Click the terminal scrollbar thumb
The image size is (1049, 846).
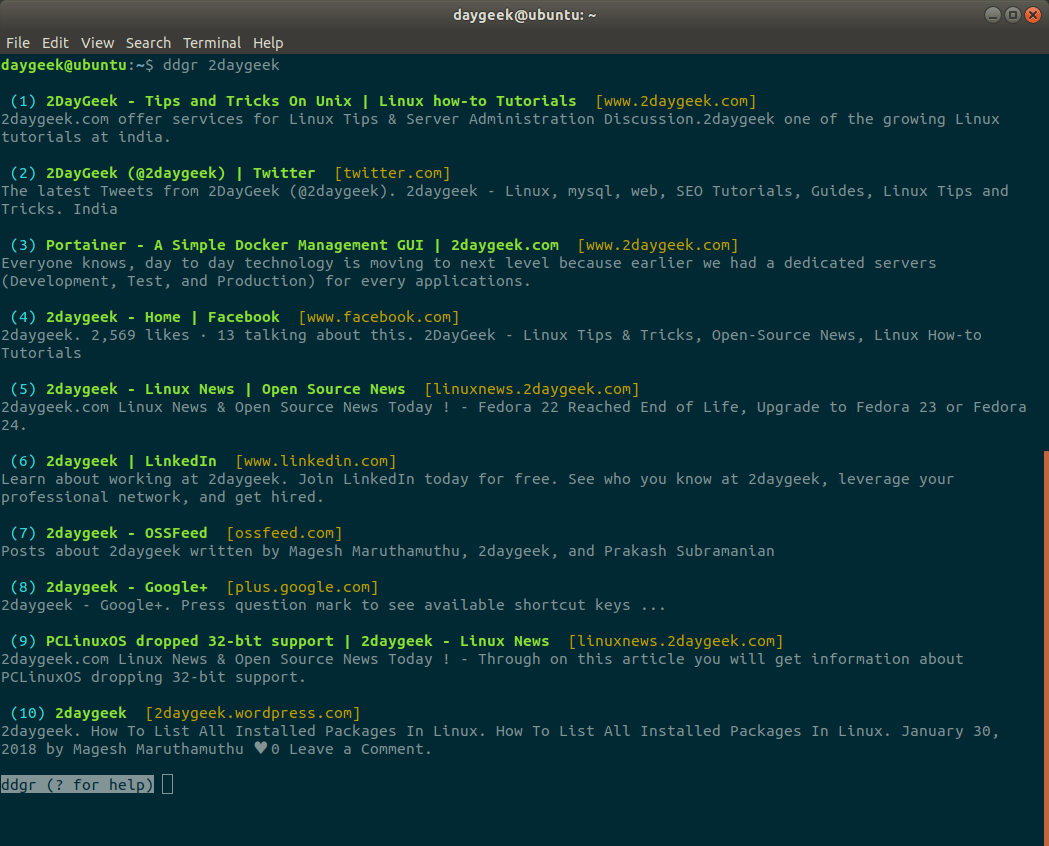(x=1046, y=648)
